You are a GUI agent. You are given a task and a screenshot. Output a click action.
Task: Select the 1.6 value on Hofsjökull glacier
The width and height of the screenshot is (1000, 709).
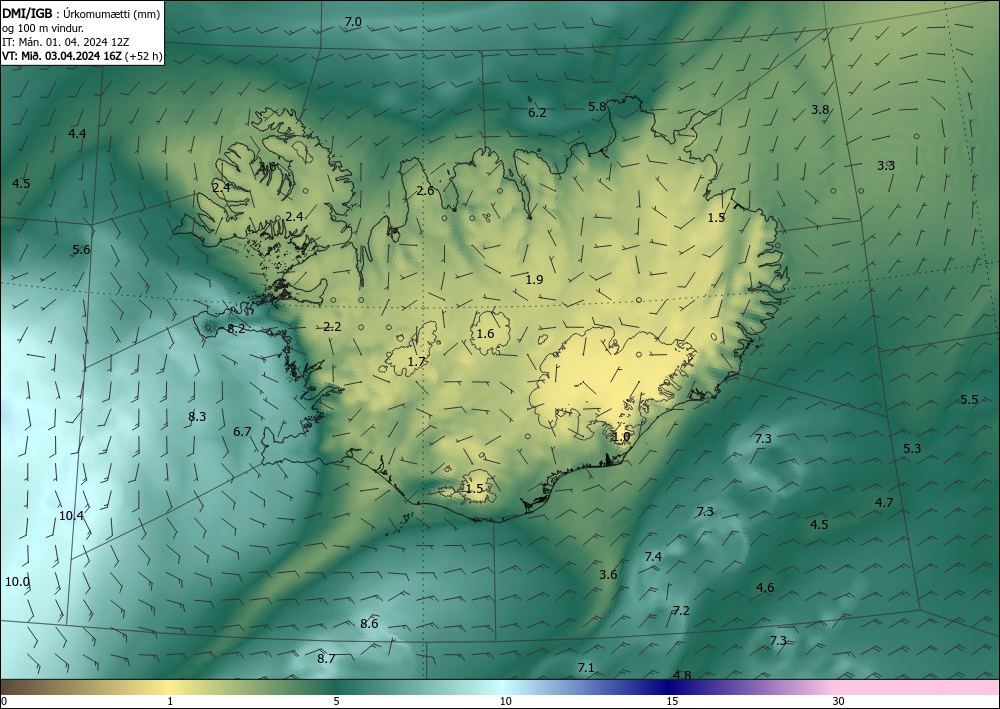(485, 333)
